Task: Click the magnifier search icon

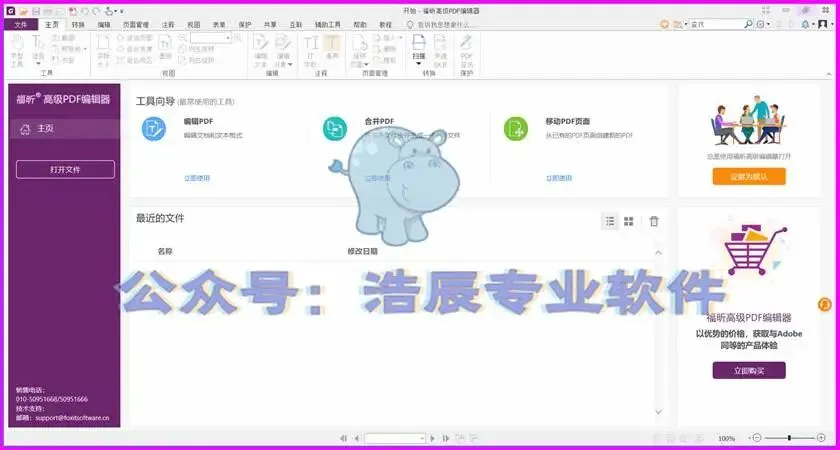Action: click(748, 25)
